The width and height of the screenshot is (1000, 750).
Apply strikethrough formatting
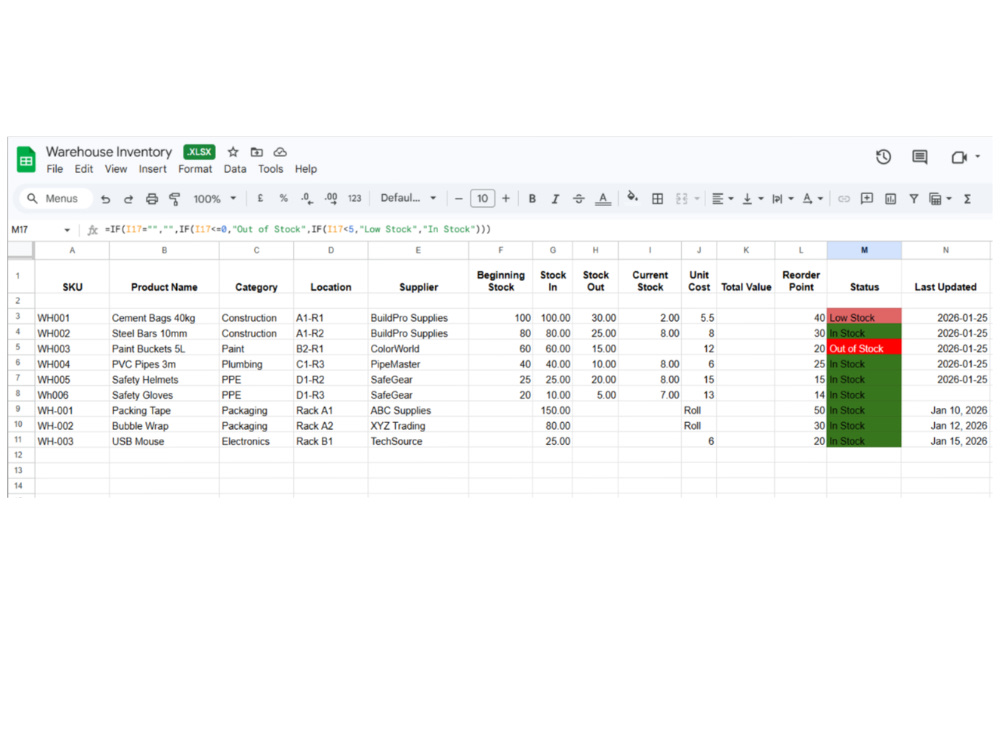[578, 199]
